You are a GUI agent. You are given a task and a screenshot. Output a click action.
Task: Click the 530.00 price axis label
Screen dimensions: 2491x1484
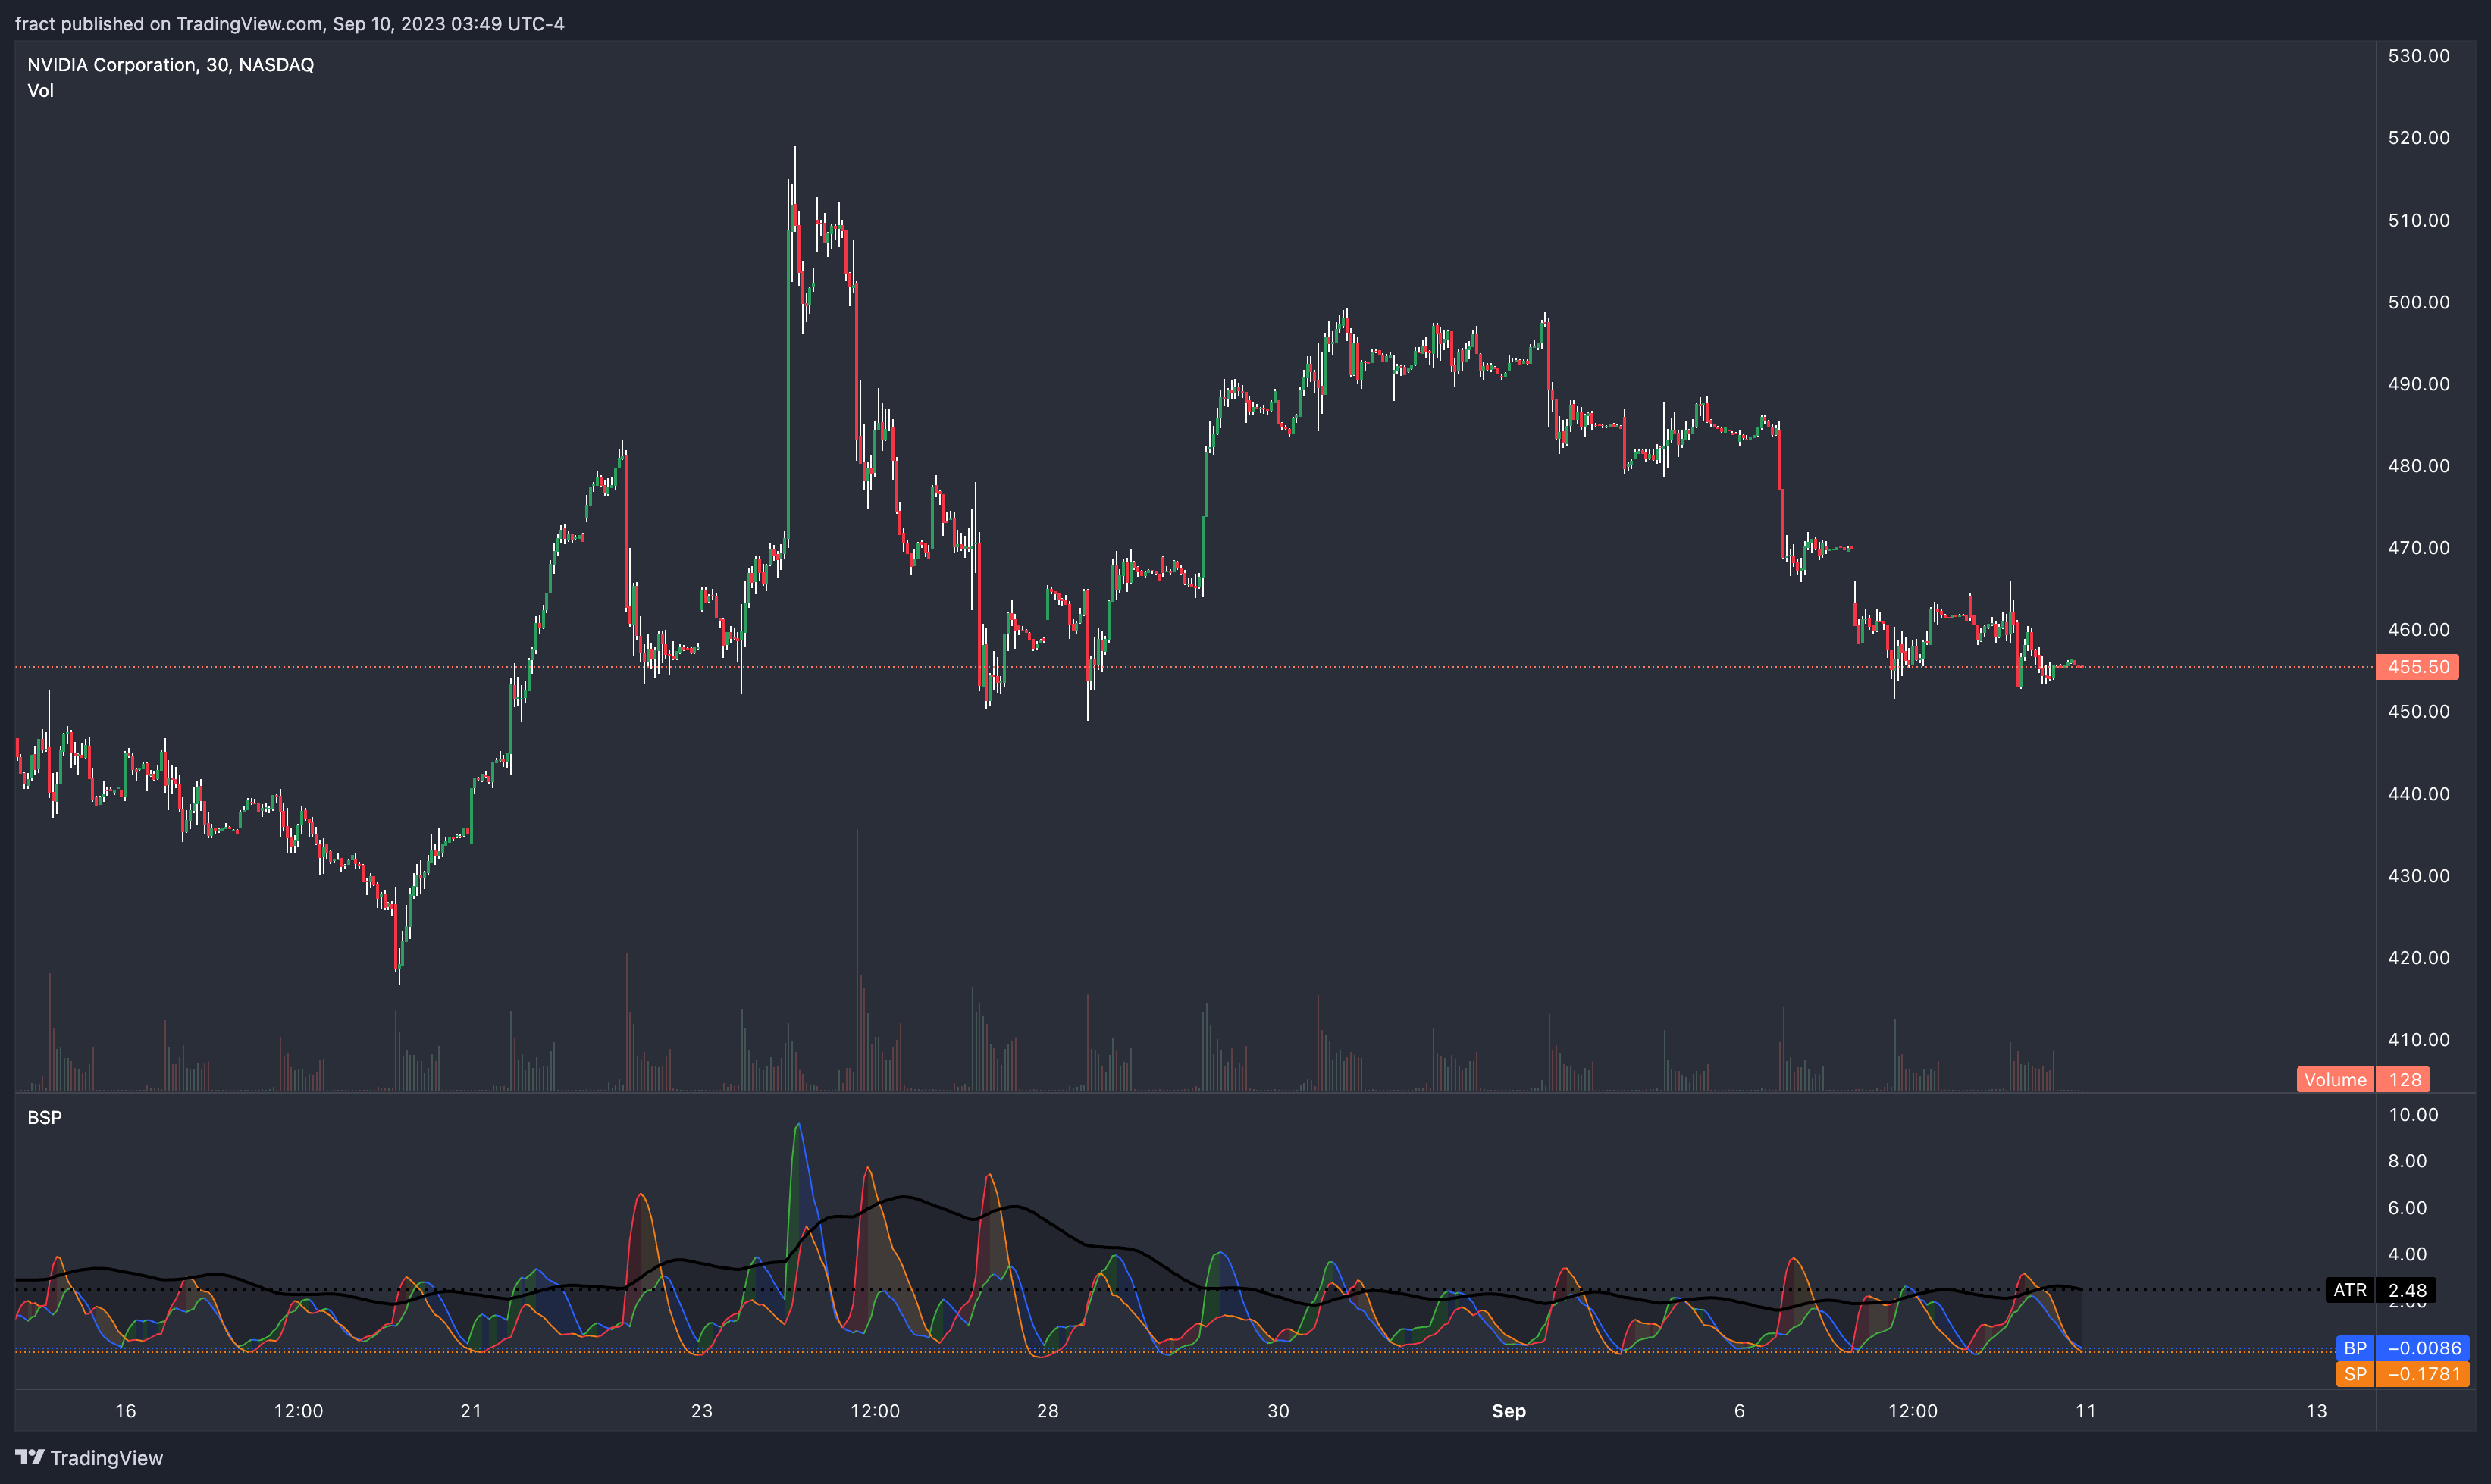pos(2418,56)
